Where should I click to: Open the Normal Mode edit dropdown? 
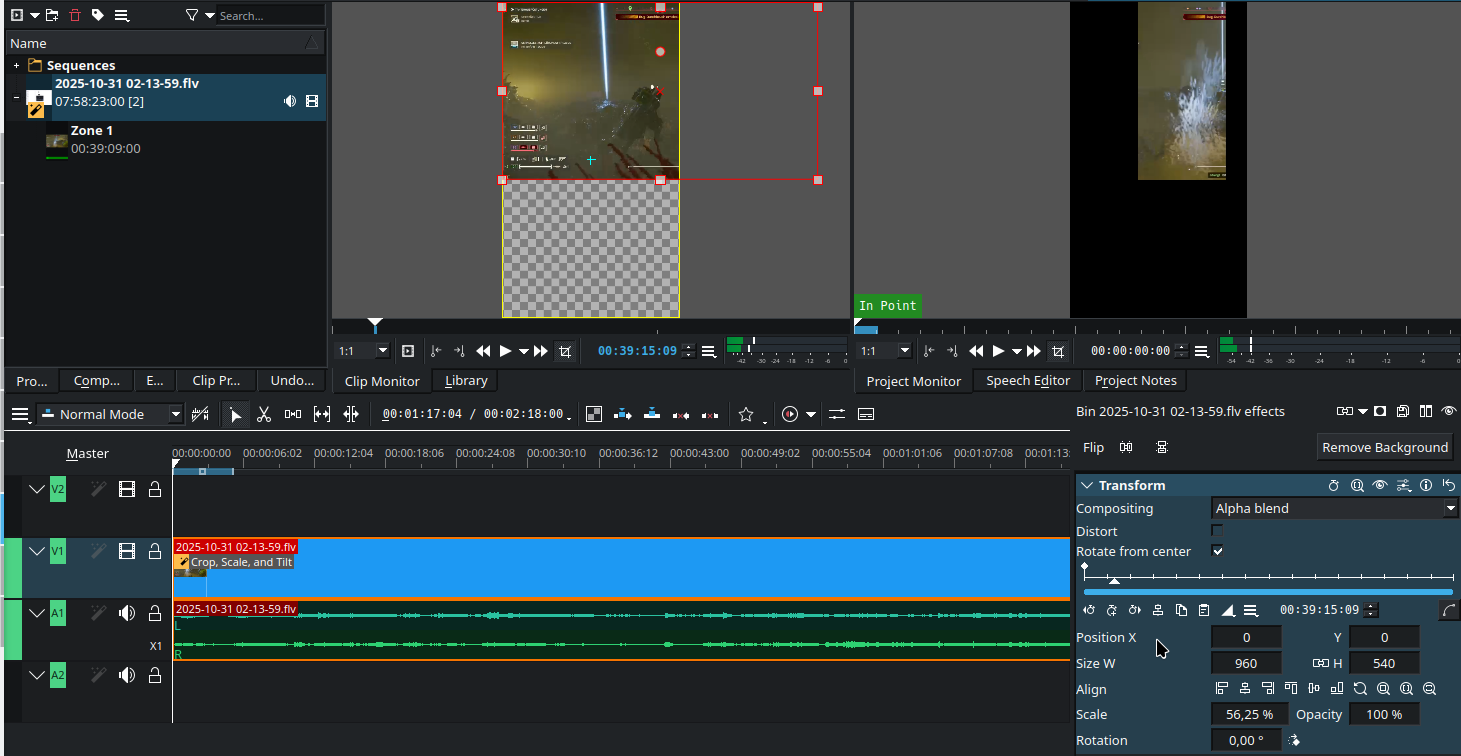click(x=110, y=414)
